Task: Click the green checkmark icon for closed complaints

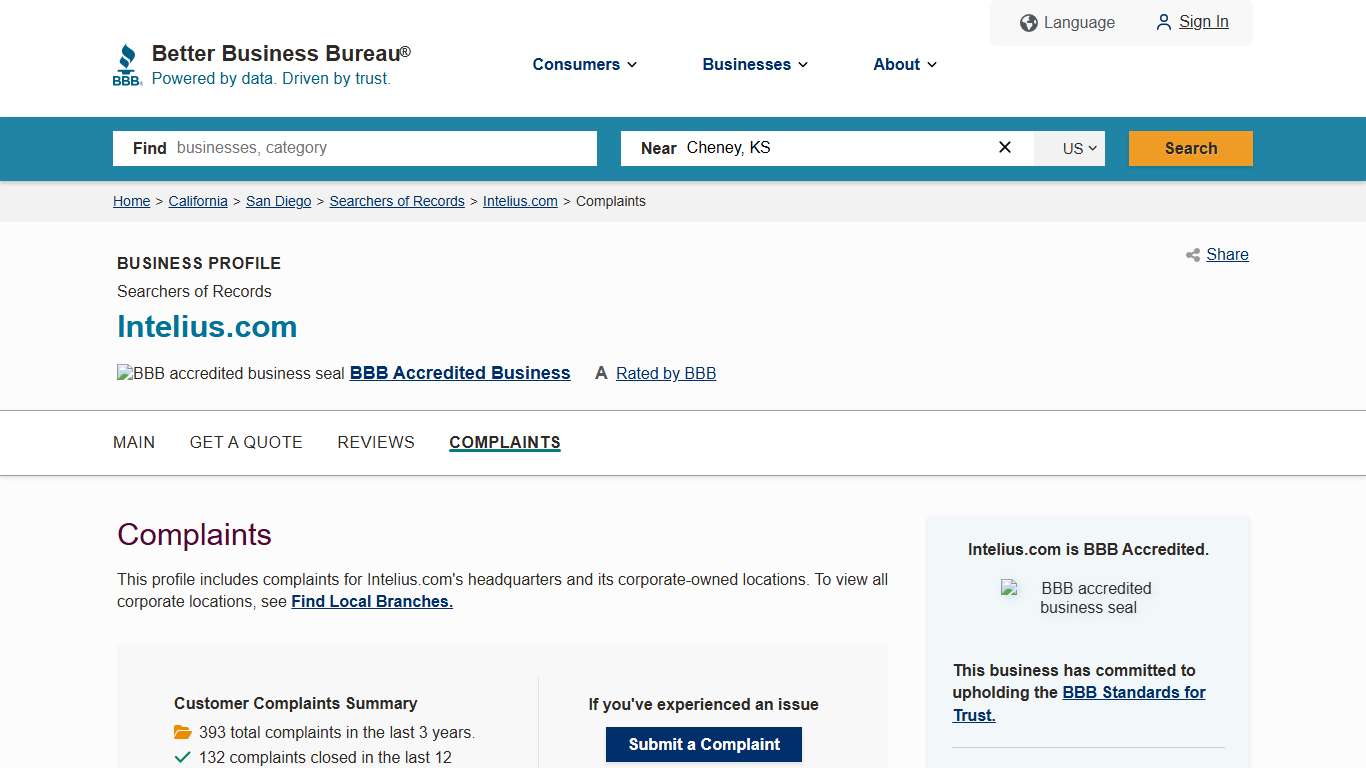Action: (x=182, y=757)
